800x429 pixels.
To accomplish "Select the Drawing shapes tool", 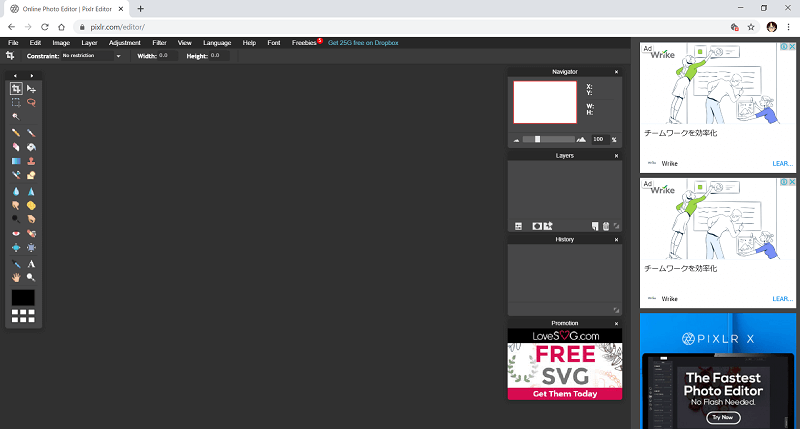I will tap(31, 175).
